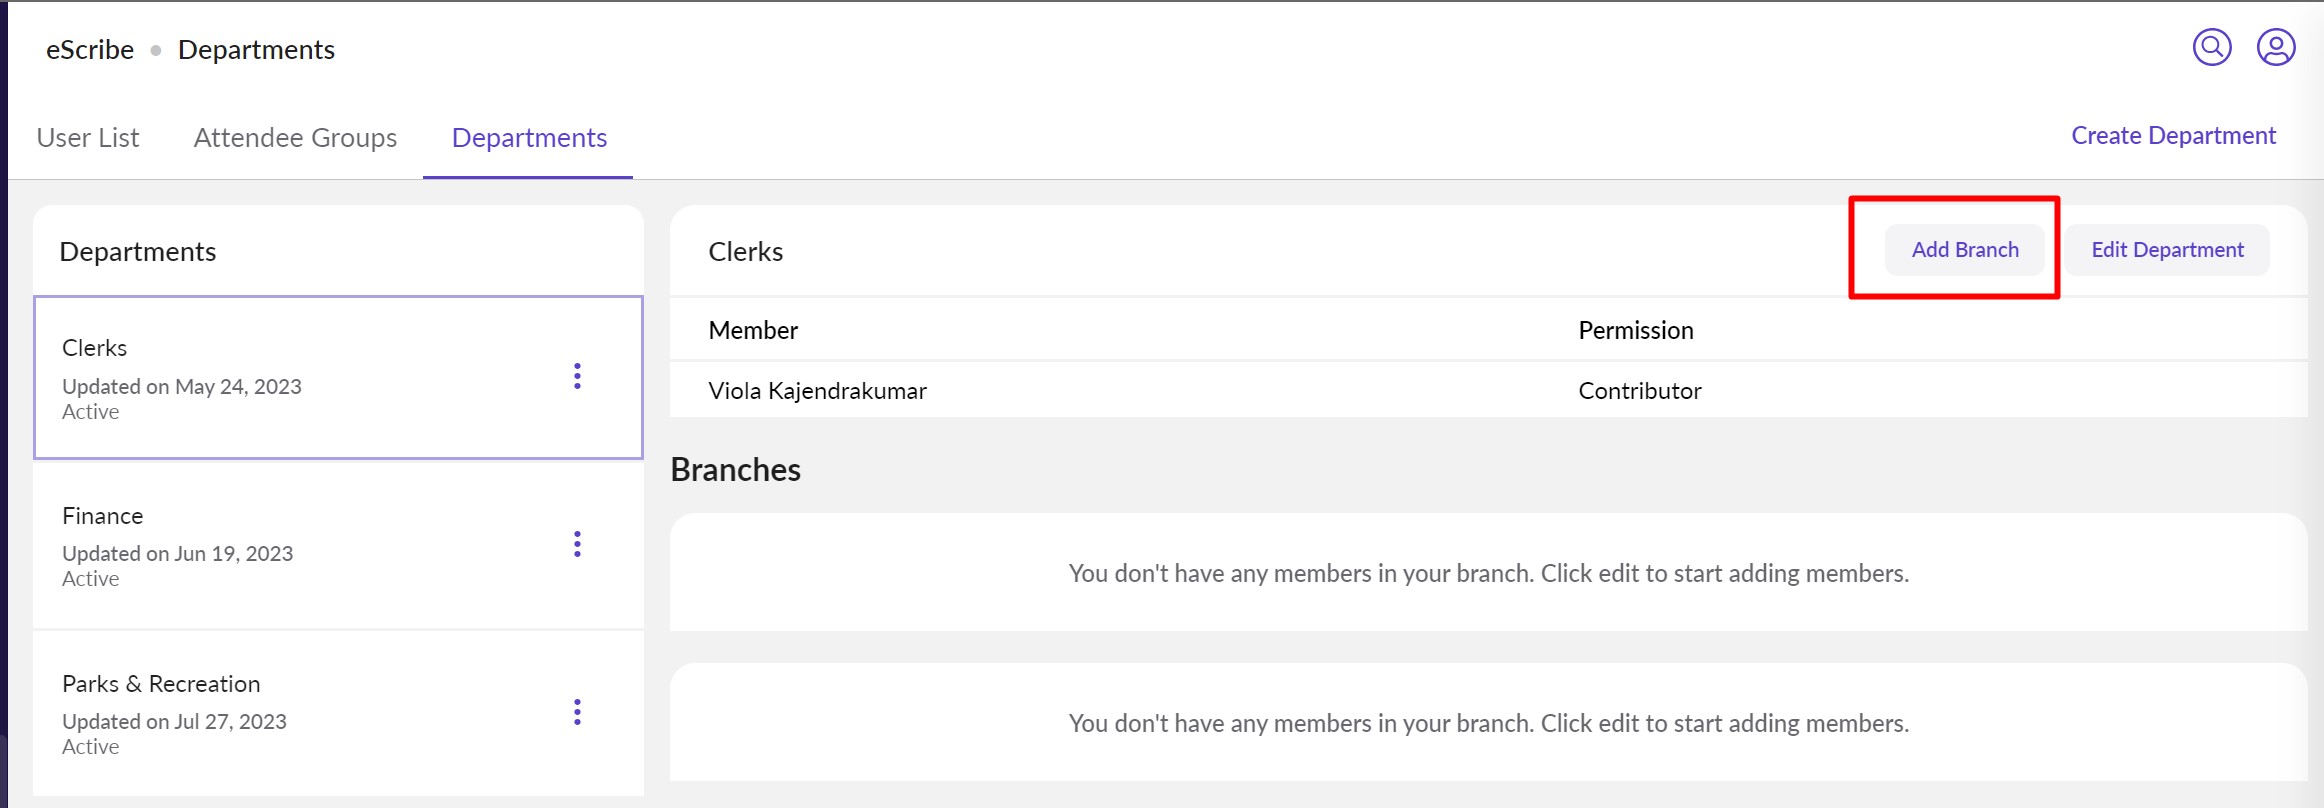
Task: Select the Departments tab
Action: pos(529,138)
